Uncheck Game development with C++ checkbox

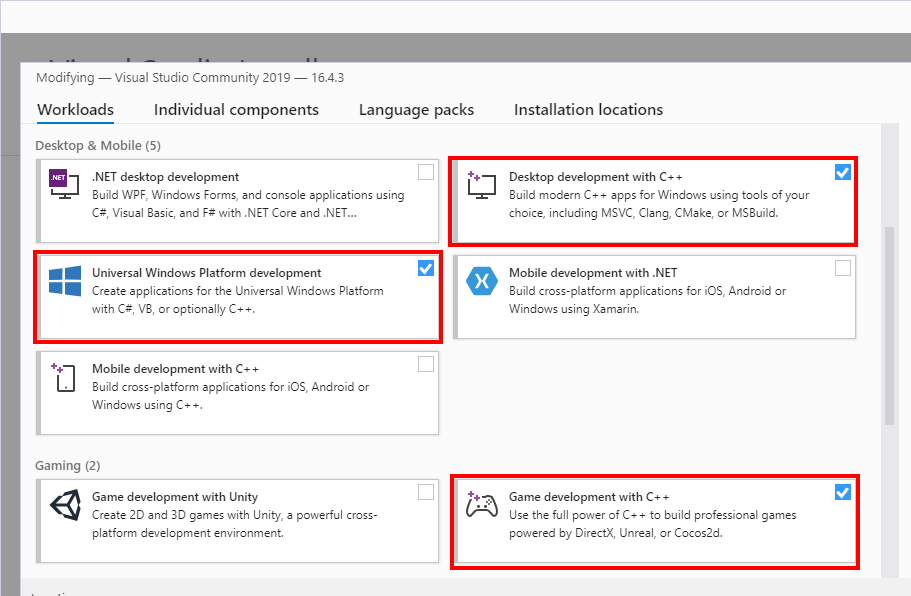pyautogui.click(x=842, y=492)
